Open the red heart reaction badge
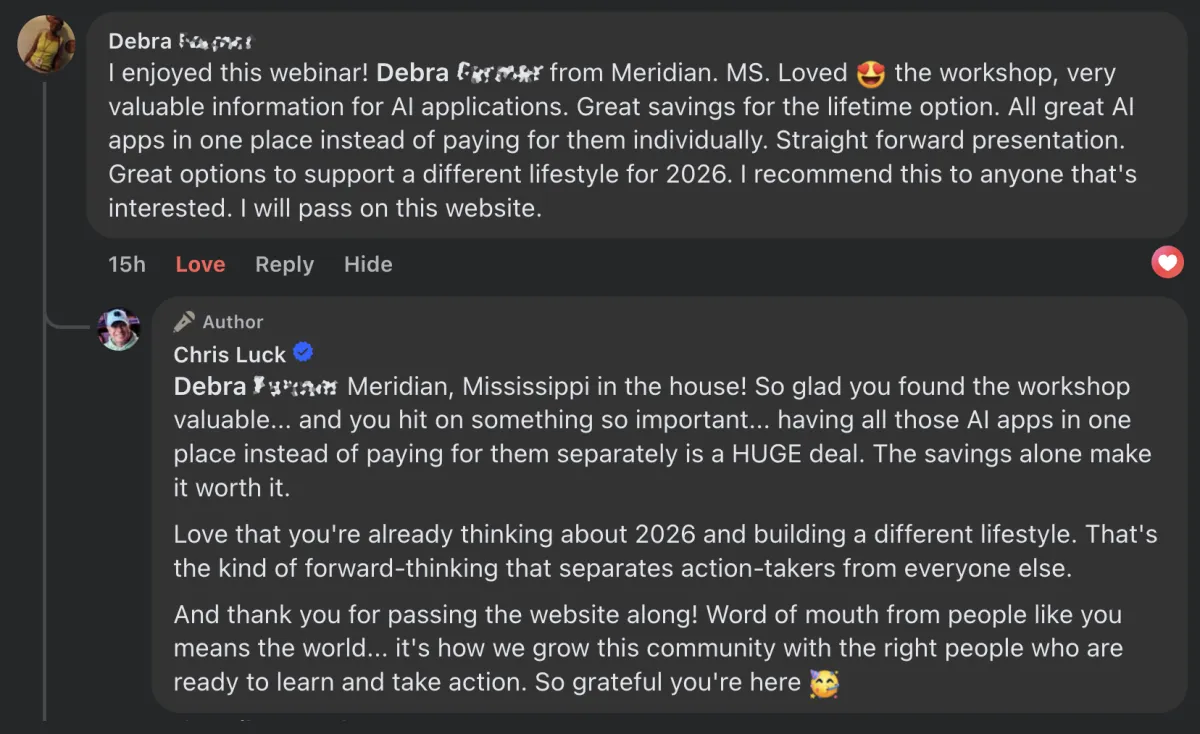 (x=1167, y=263)
